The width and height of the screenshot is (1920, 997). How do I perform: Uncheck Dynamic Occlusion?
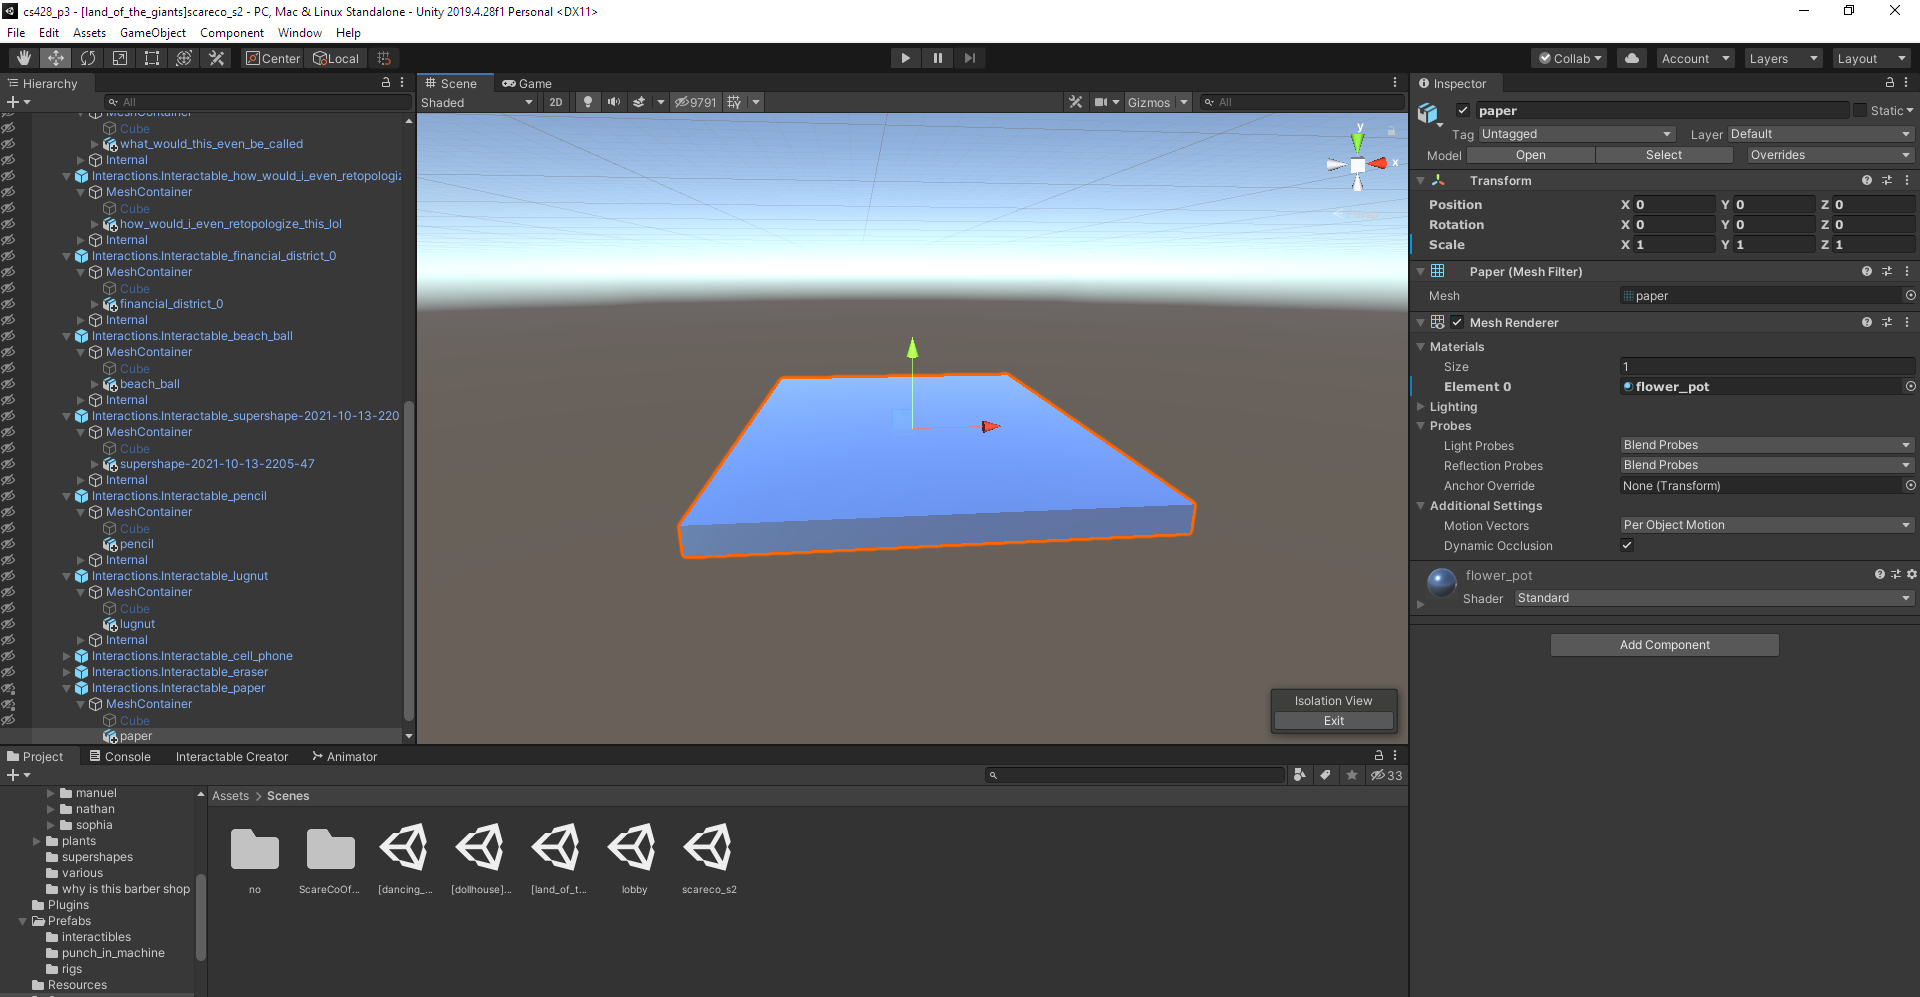click(x=1627, y=546)
